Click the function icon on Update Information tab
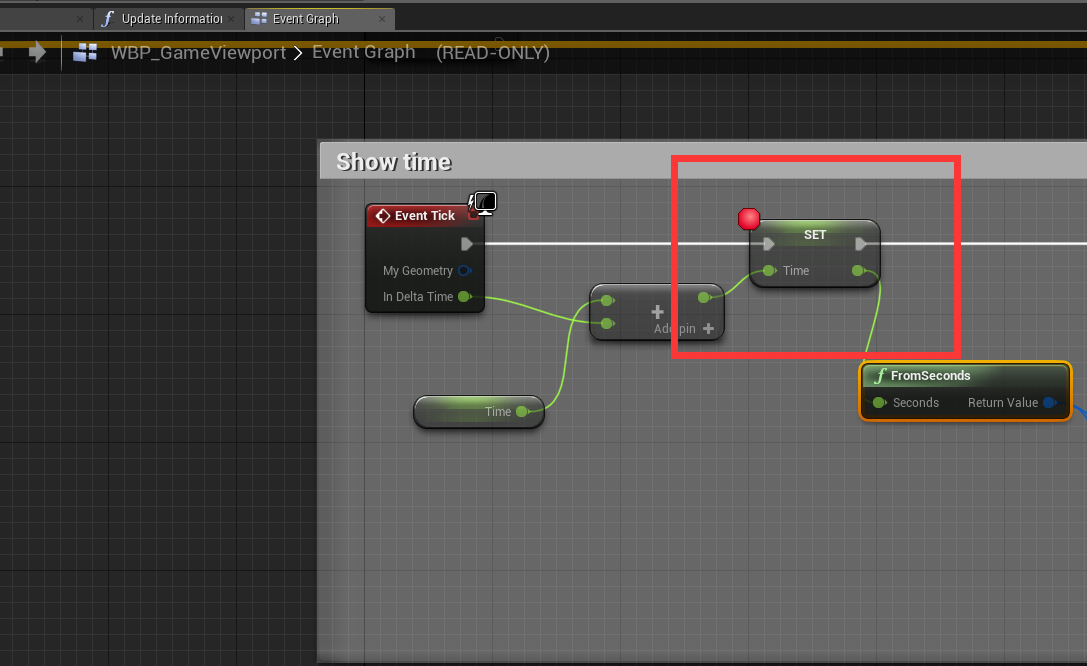 coord(107,18)
